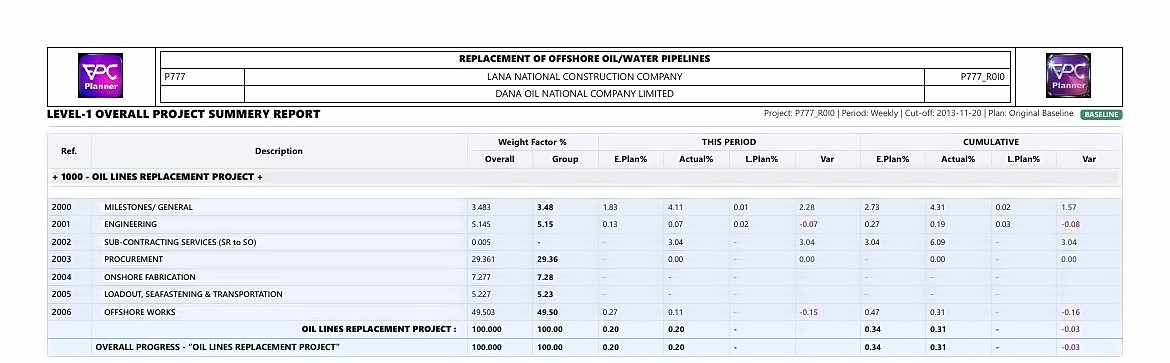
Task: Select 'SUB-CONTRACTING SERVICES (SR to SO)' row
Action: [180, 242]
